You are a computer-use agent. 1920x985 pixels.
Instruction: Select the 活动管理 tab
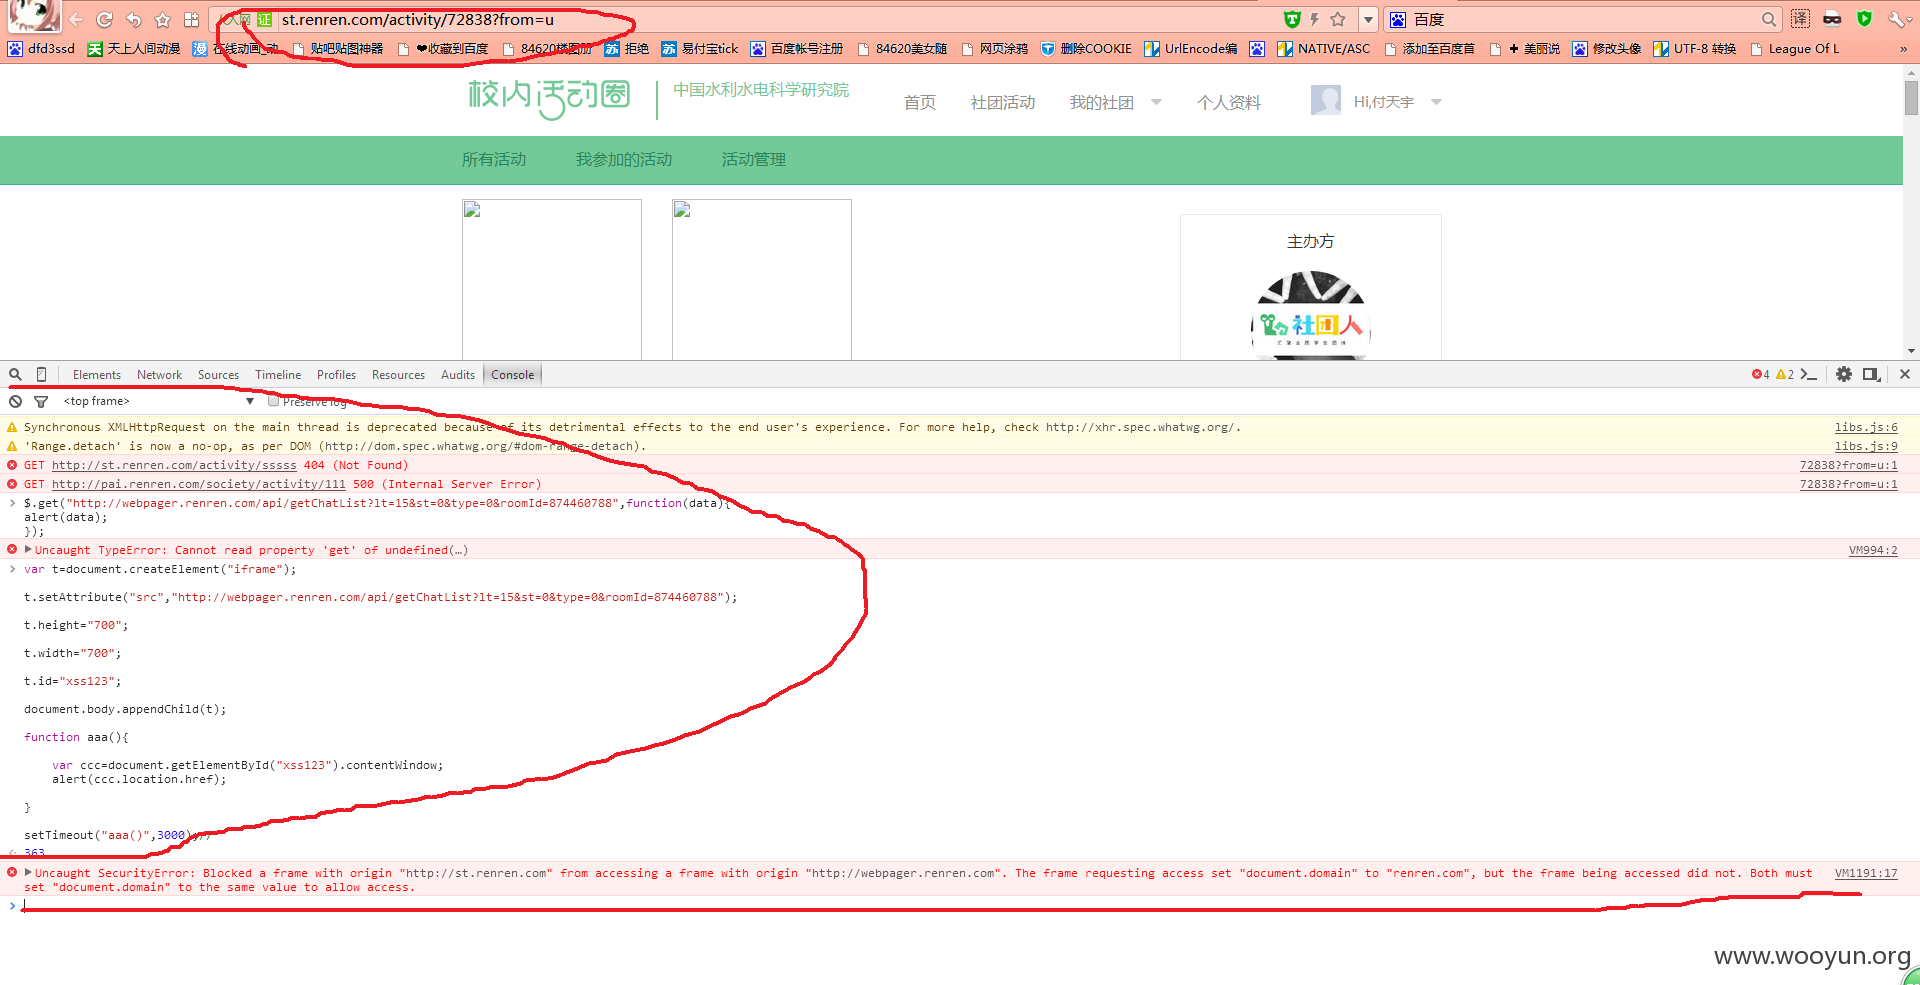click(x=754, y=159)
